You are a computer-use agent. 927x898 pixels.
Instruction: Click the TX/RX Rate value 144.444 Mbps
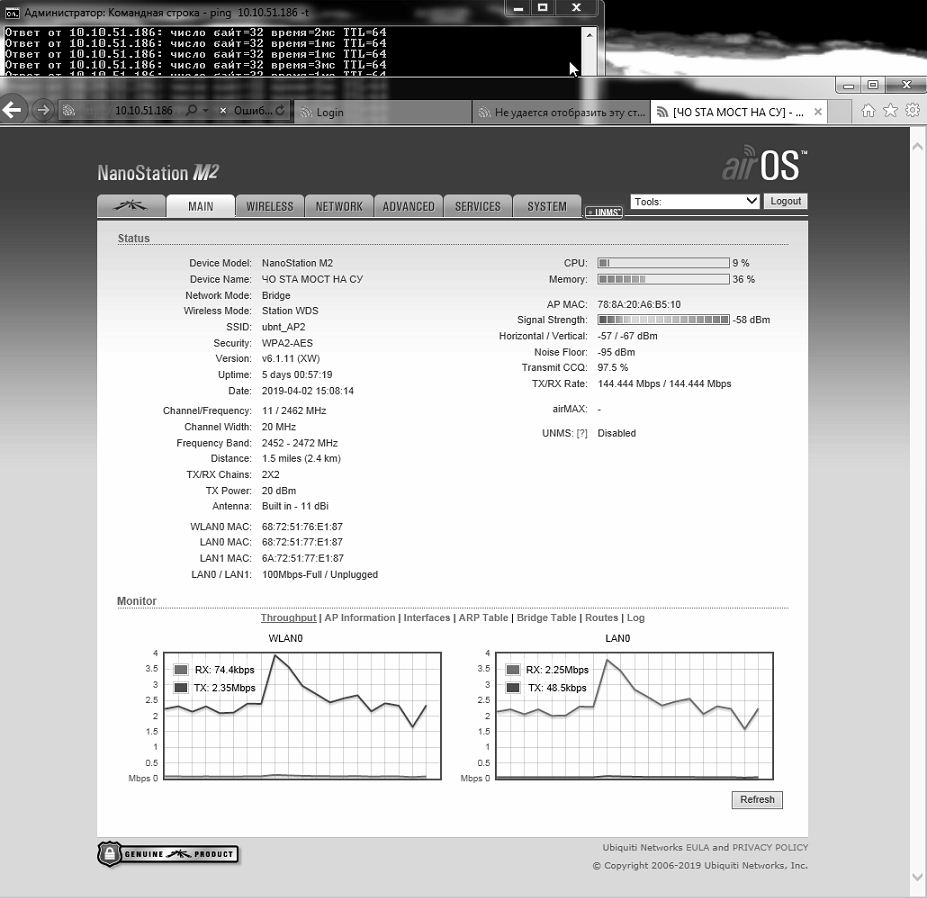(x=664, y=384)
